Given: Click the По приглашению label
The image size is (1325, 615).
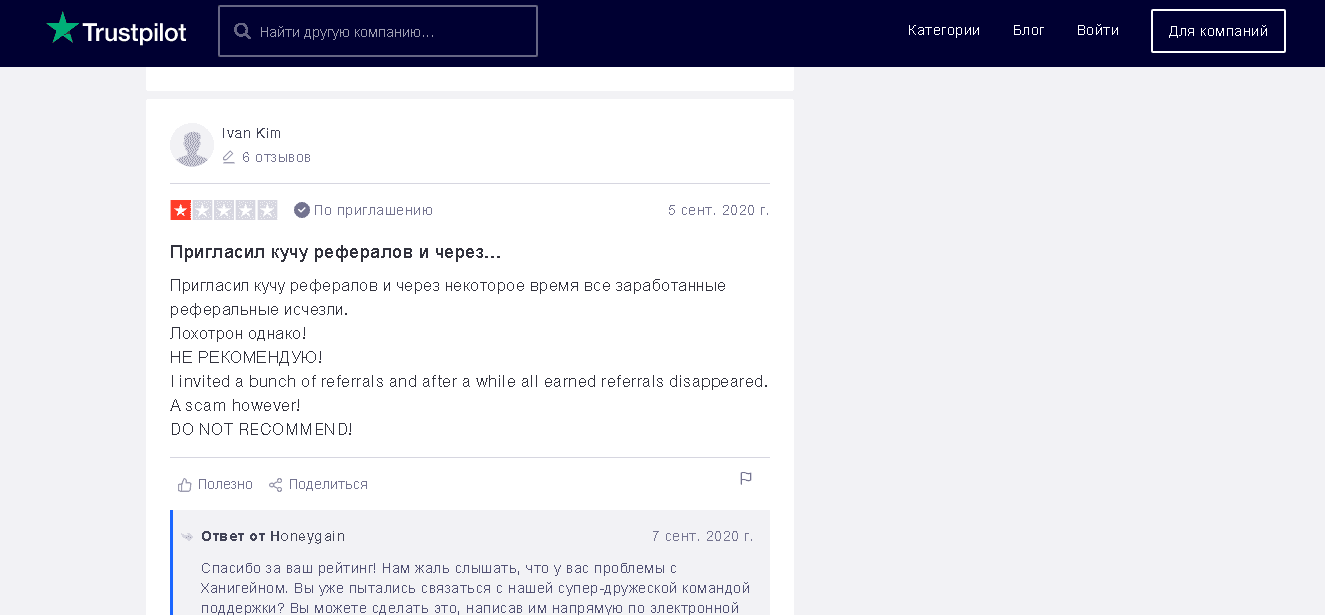Looking at the screenshot, I should 373,210.
